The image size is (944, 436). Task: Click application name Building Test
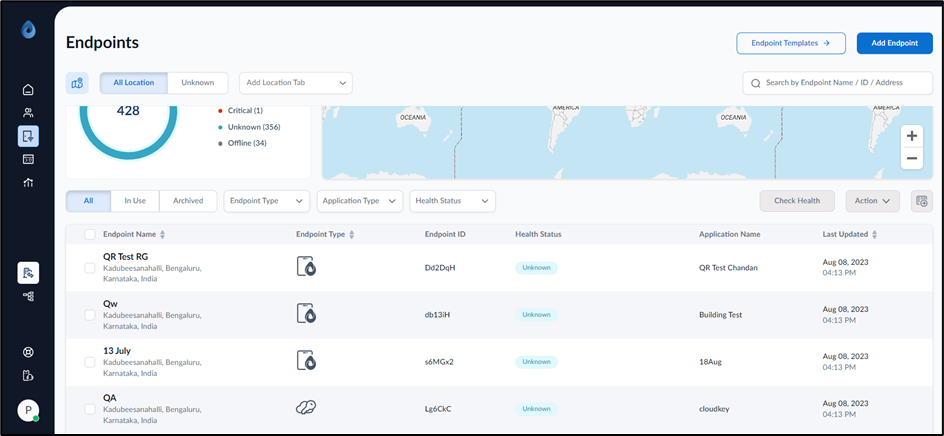721,314
